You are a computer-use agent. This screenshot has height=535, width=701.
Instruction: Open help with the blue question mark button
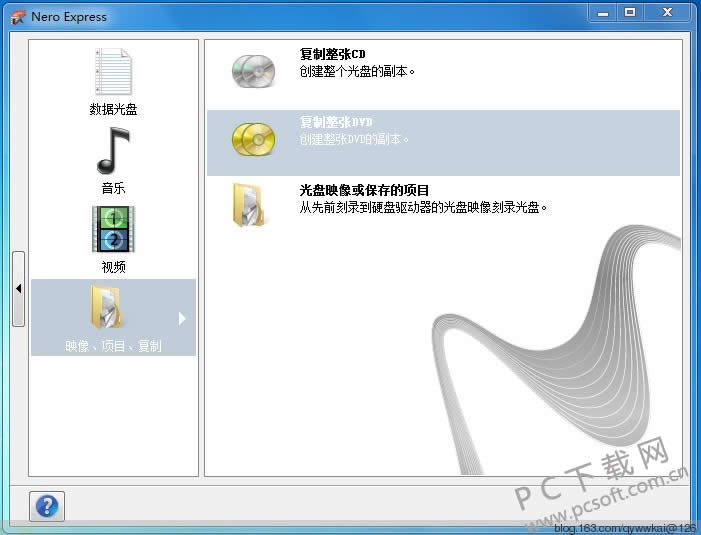[47, 506]
